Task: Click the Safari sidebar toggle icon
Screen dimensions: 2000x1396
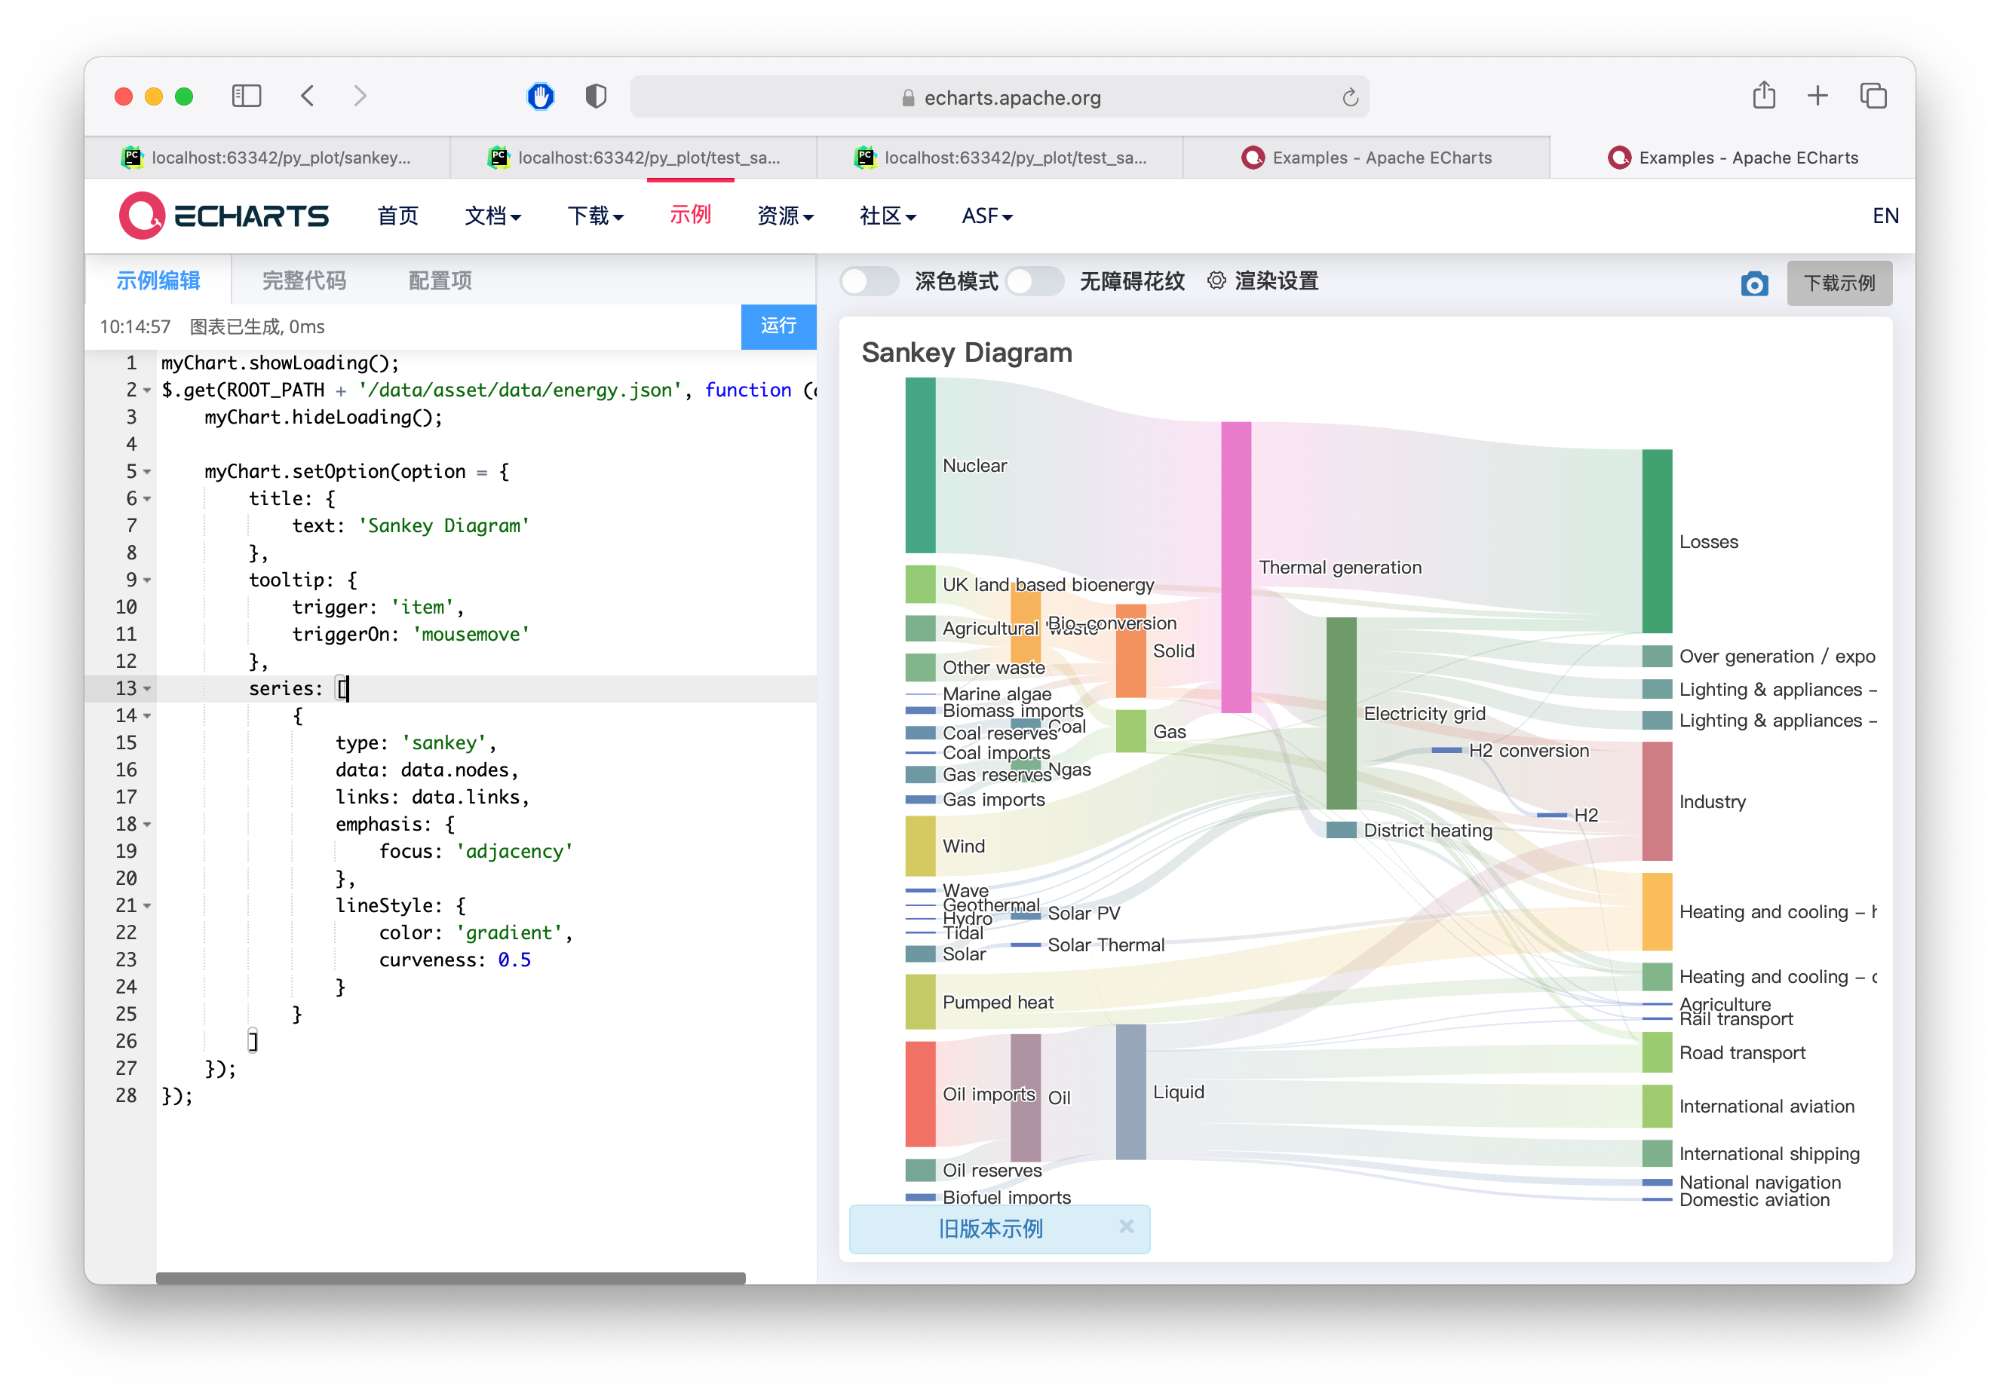Action: tap(246, 96)
